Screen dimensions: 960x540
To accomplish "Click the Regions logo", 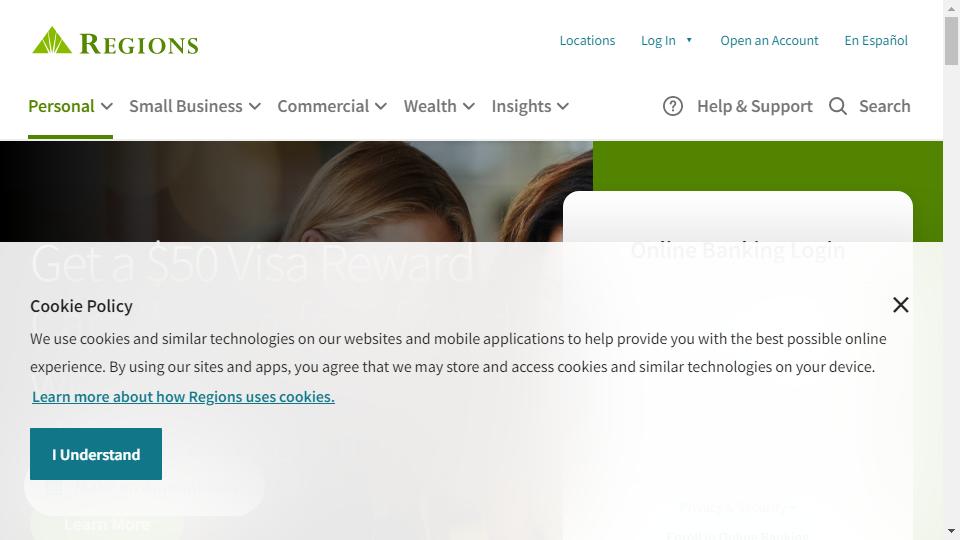I will (x=115, y=40).
